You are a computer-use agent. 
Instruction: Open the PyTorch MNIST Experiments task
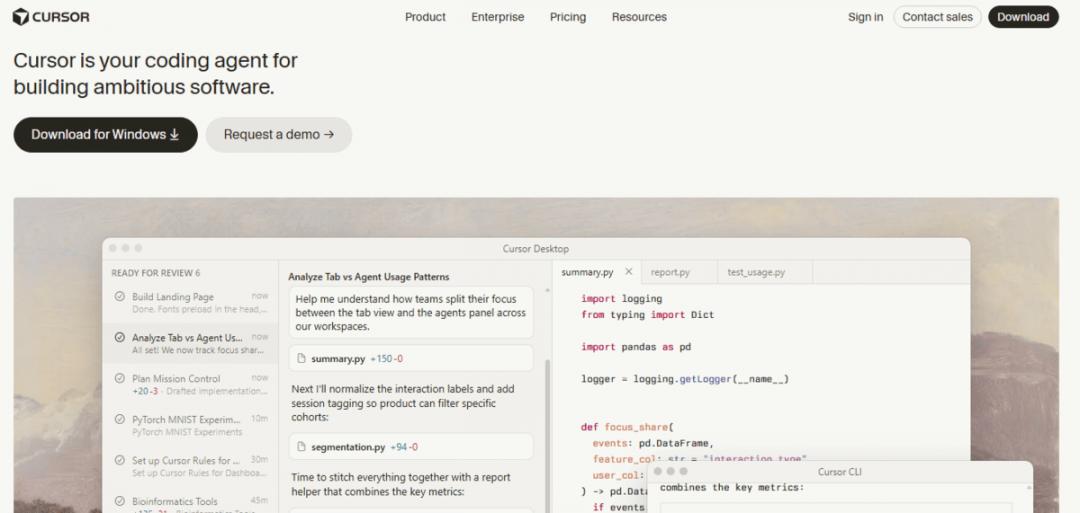click(191, 425)
